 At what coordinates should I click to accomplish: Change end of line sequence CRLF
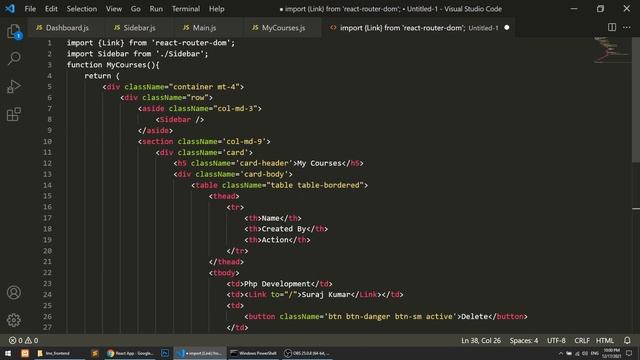(x=582, y=340)
